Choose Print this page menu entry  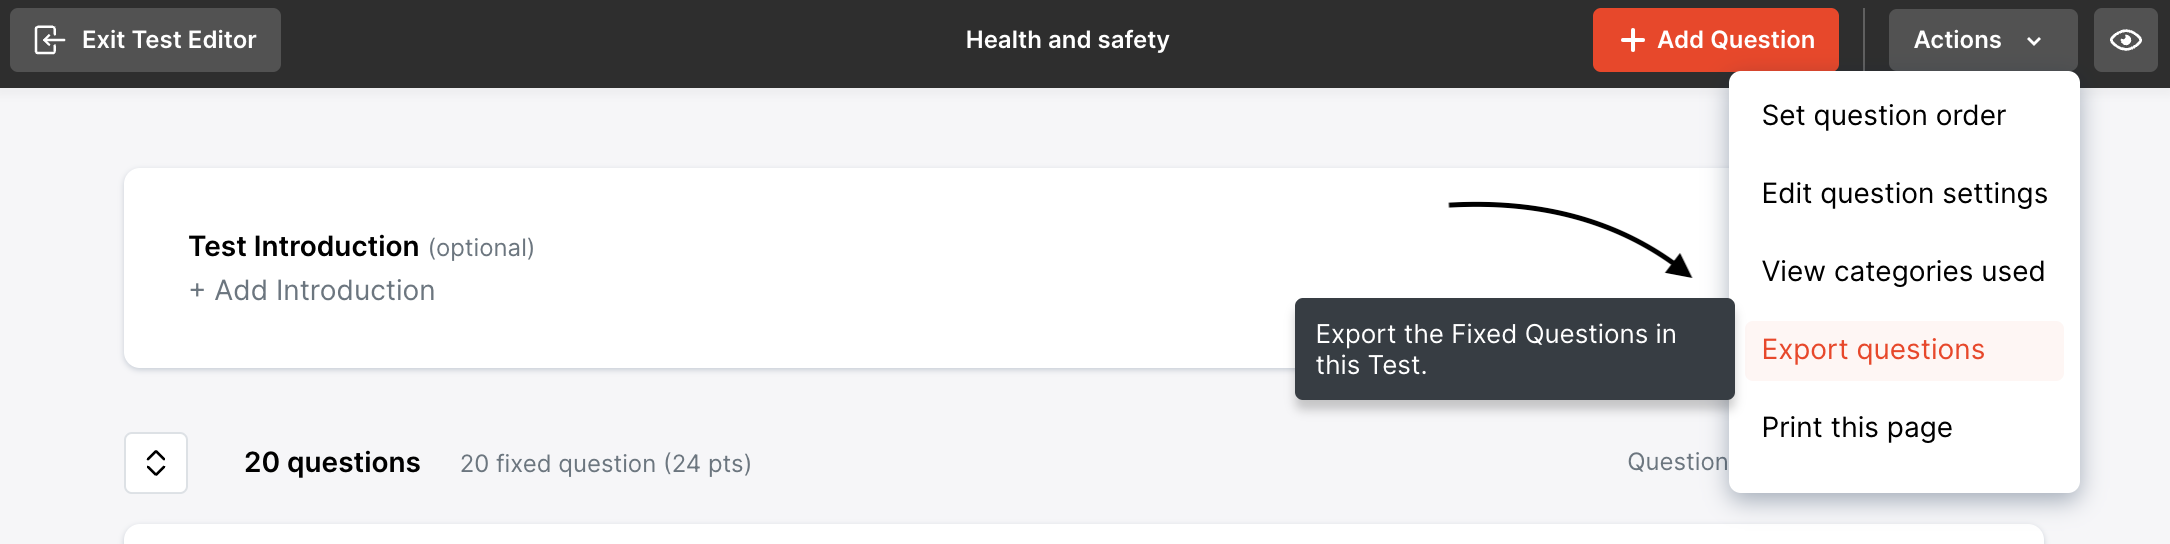(x=1856, y=428)
